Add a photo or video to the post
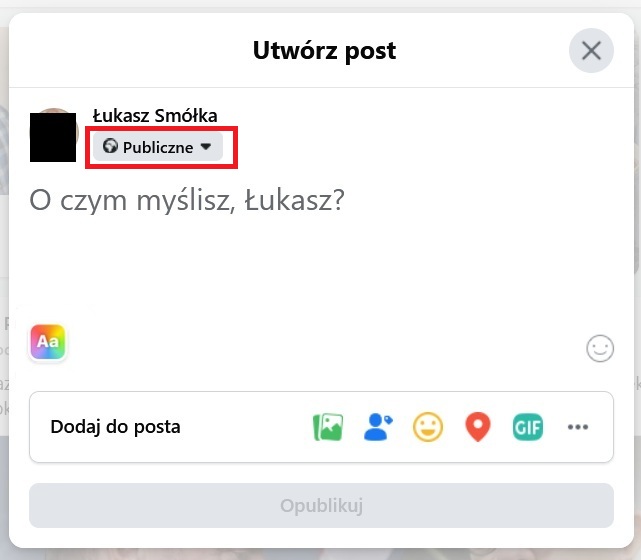Screen dimensions: 641x560 tap(328, 427)
